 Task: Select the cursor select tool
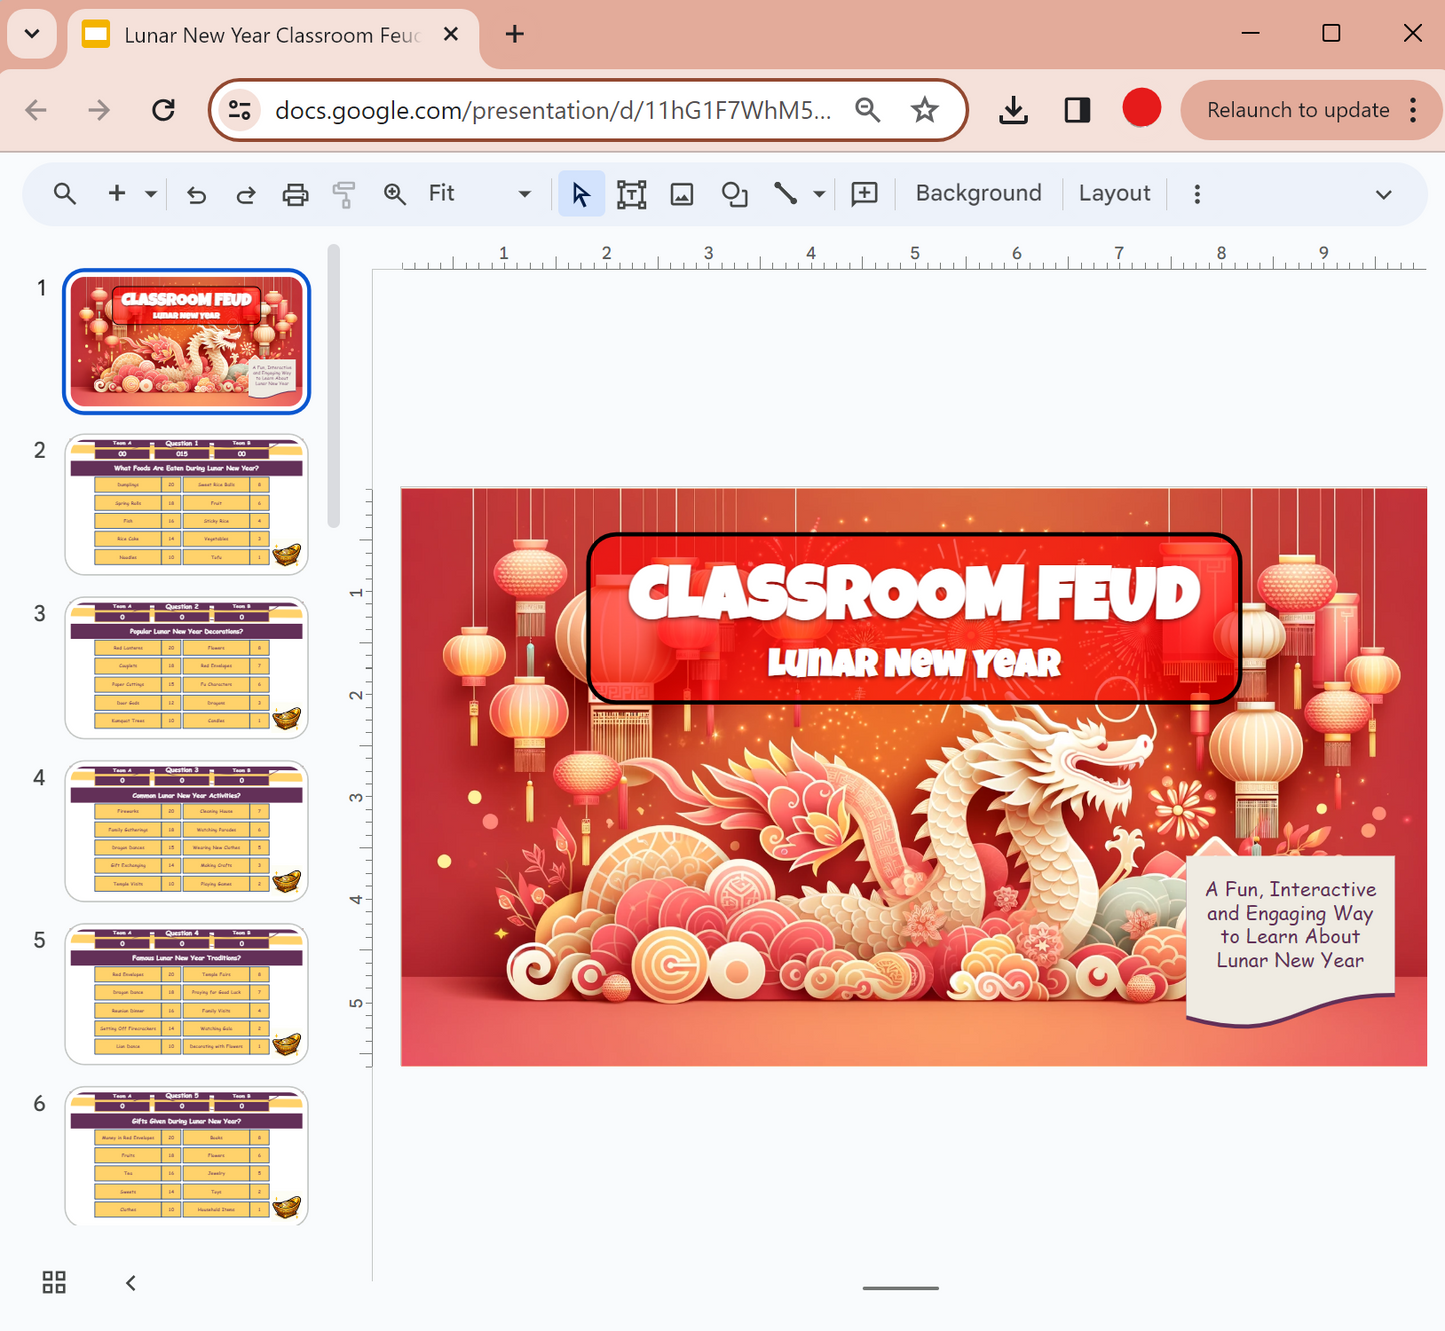[x=580, y=193]
